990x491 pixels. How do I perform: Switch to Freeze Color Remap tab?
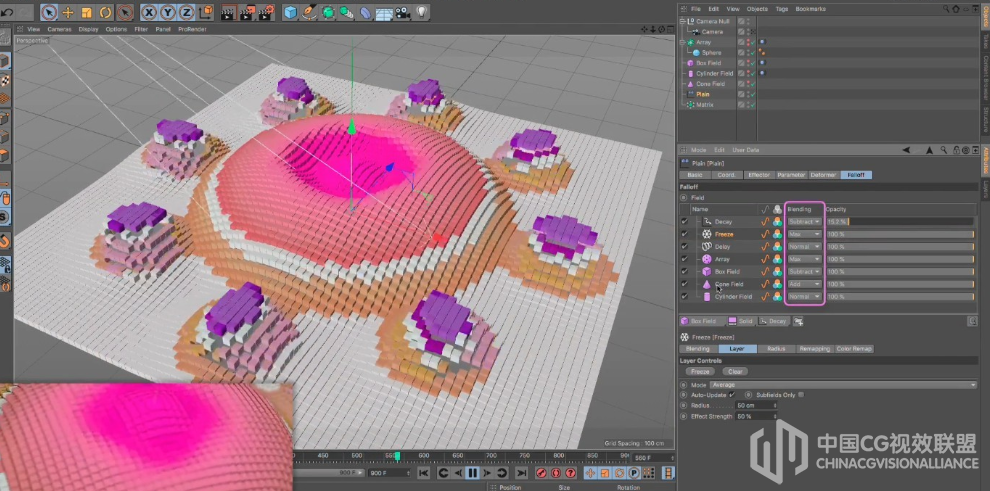[x=854, y=349]
